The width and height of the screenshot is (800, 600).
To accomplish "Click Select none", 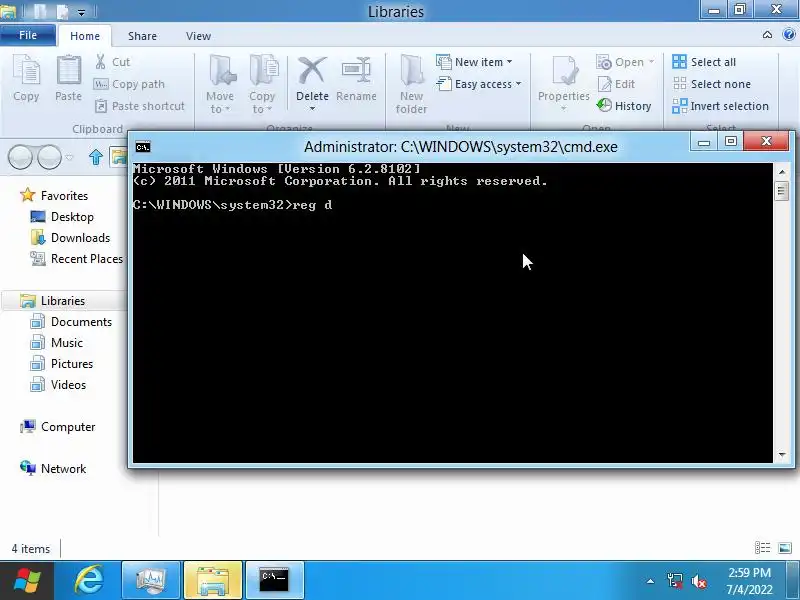I will (711, 84).
